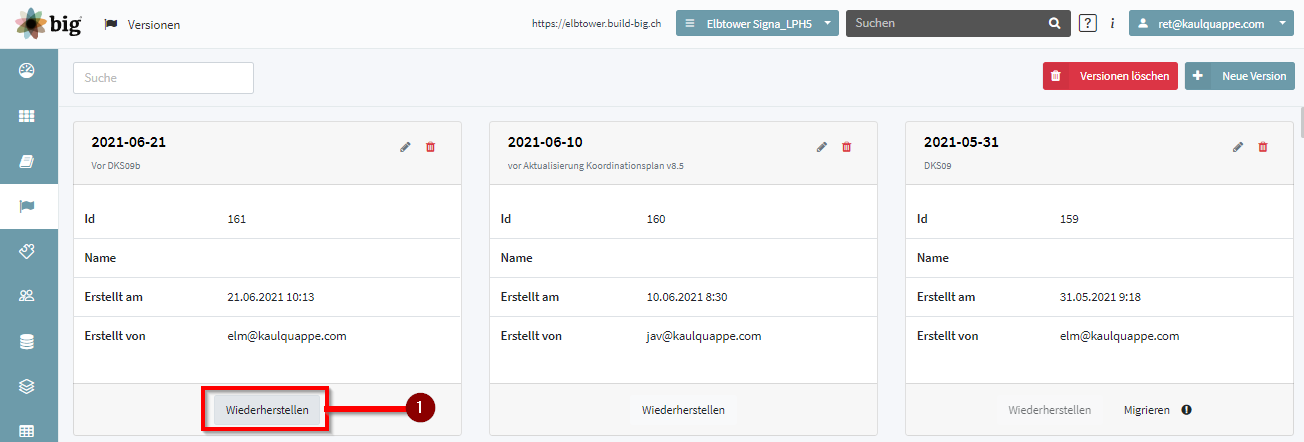Open the tag sidebar icon
Viewport: 1304px width, 442px height.
(28, 251)
